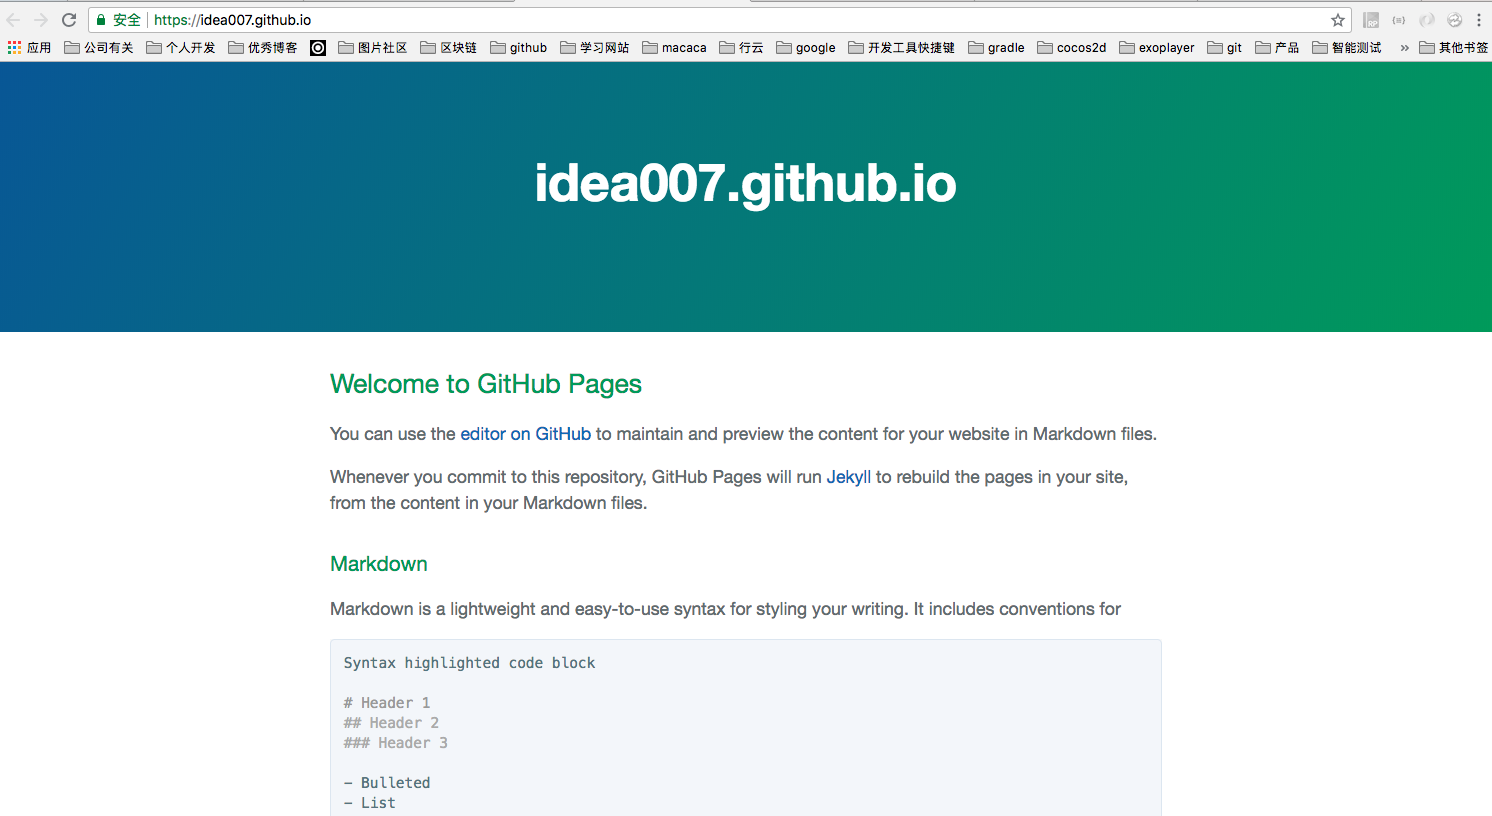Bookmark this page with the star
The width and height of the screenshot is (1492, 816).
(1338, 20)
